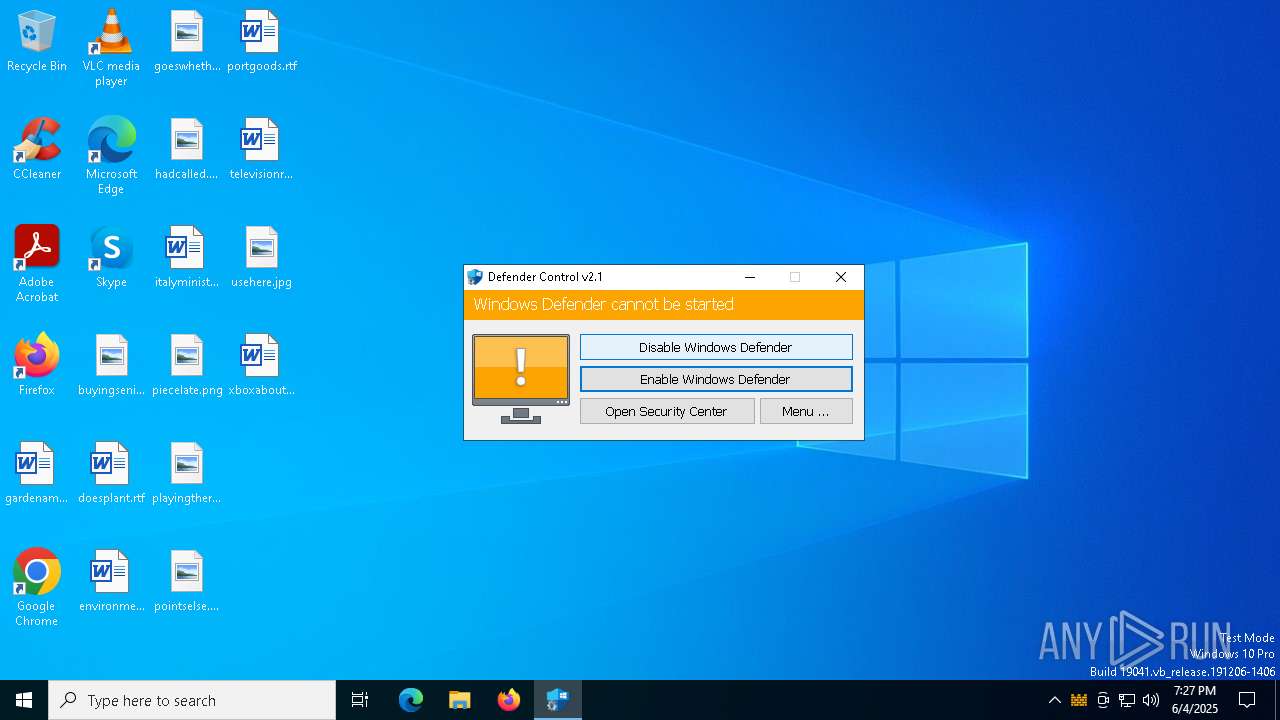Select the piecelate.png file
Image resolution: width=1280 pixels, height=720 pixels.
tap(187, 366)
